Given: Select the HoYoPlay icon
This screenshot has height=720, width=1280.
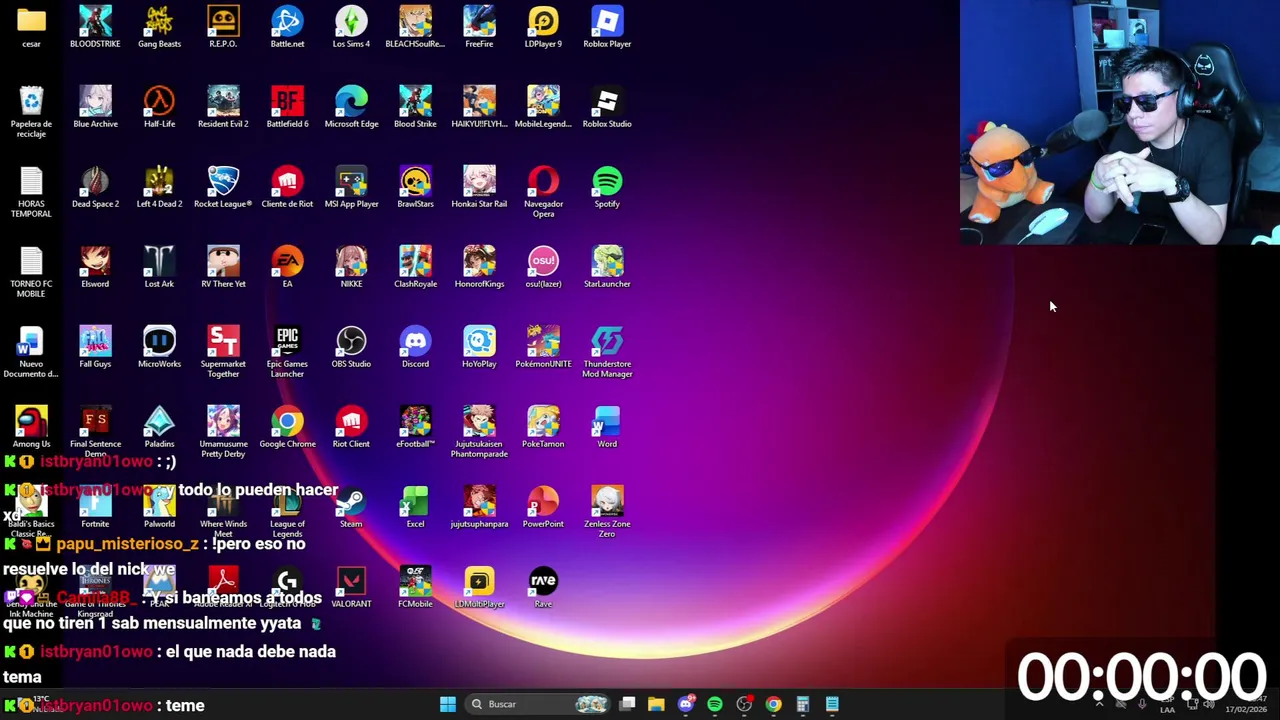Looking at the screenshot, I should coord(479,347).
